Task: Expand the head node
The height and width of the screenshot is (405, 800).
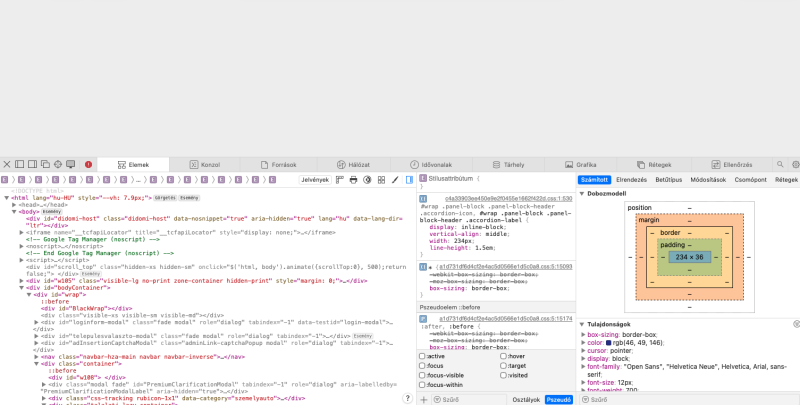Action: [14, 205]
